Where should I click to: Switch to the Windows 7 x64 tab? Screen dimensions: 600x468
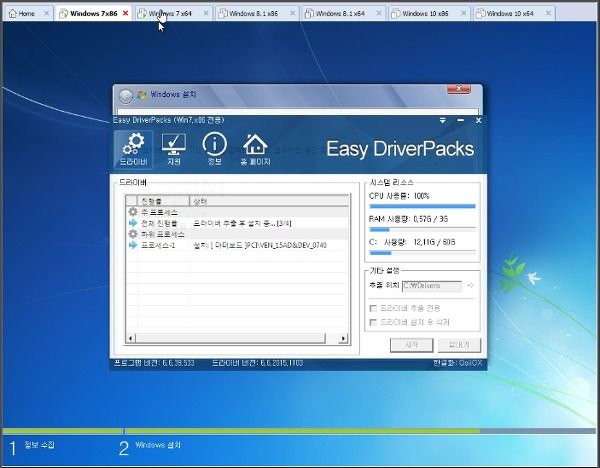(x=170, y=13)
